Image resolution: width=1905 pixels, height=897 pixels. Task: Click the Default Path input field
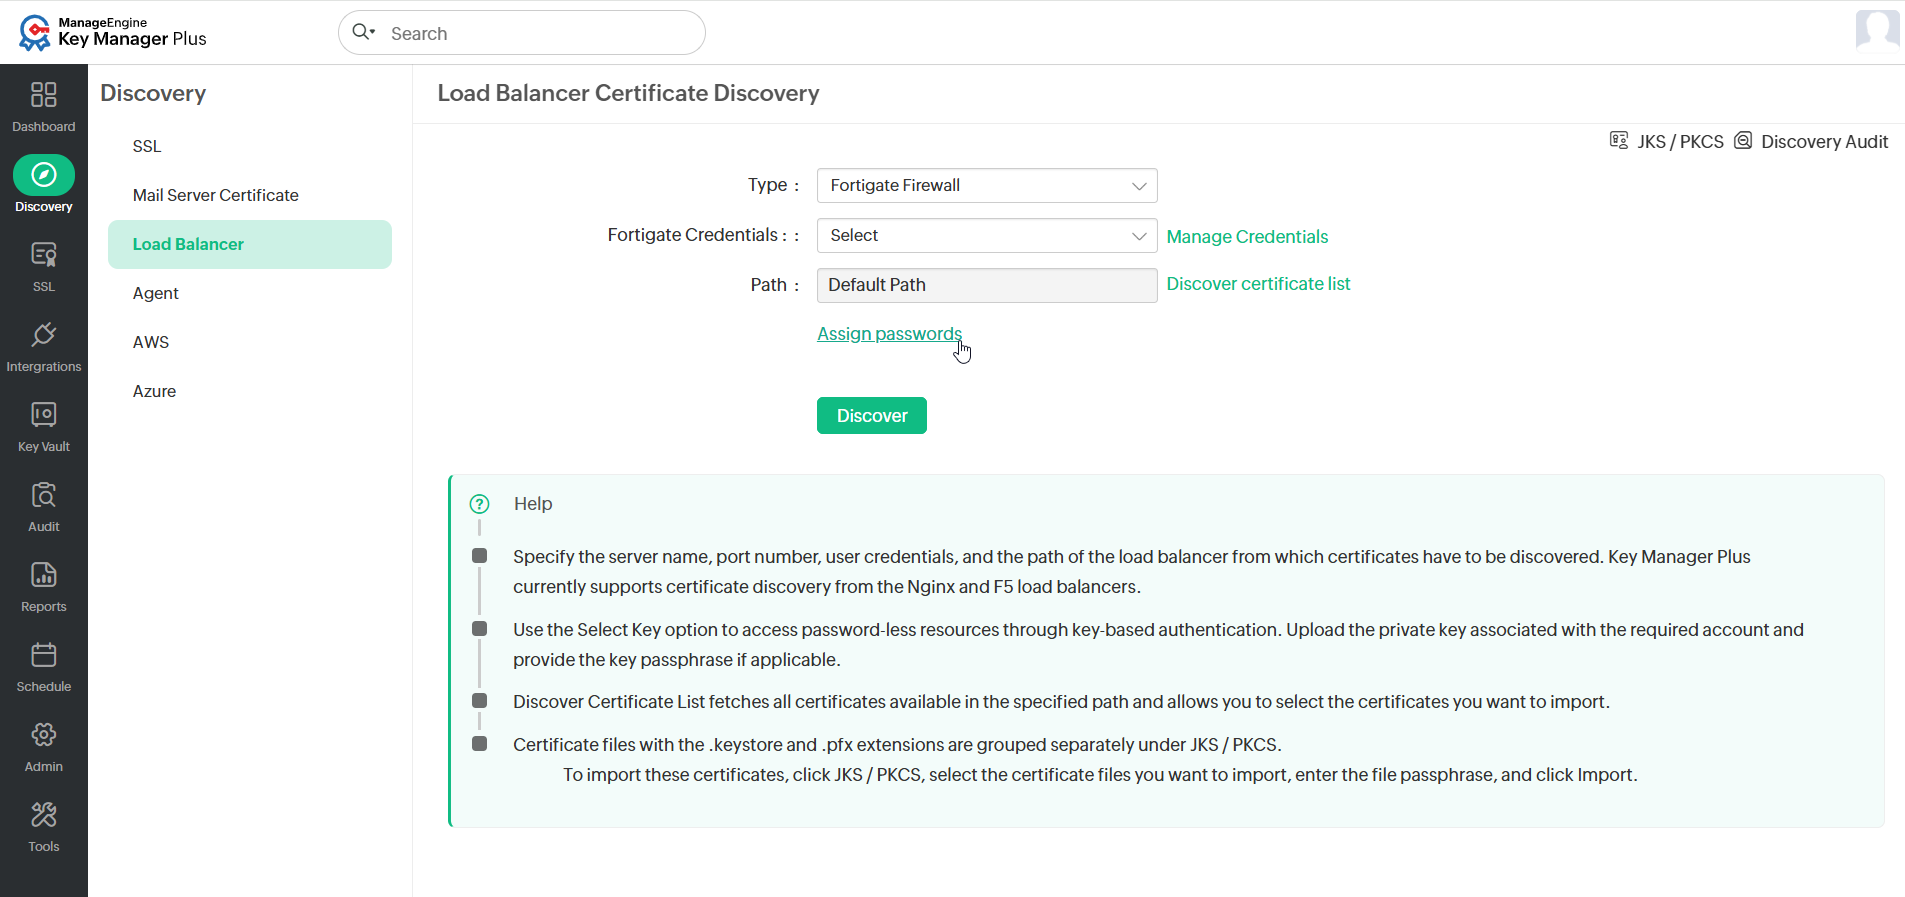pyautogui.click(x=987, y=285)
